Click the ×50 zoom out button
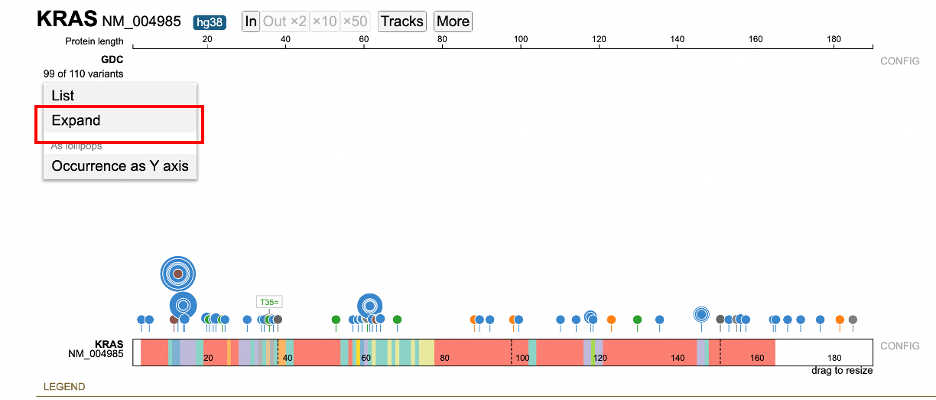 354,21
